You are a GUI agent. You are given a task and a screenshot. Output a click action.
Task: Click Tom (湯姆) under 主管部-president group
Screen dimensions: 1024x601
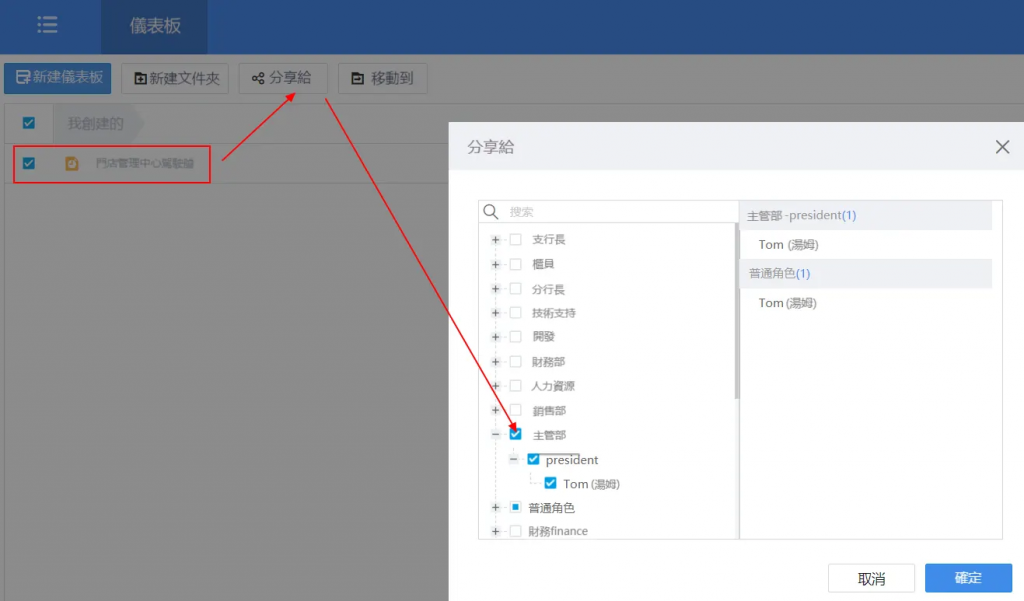click(788, 245)
